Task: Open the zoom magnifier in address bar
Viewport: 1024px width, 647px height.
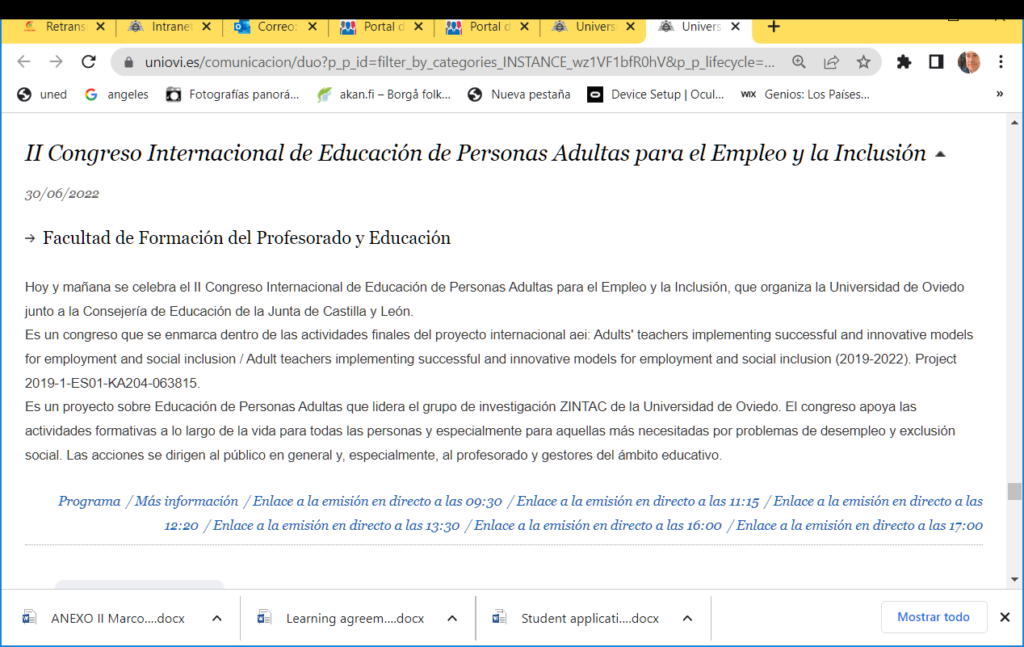Action: click(x=799, y=62)
